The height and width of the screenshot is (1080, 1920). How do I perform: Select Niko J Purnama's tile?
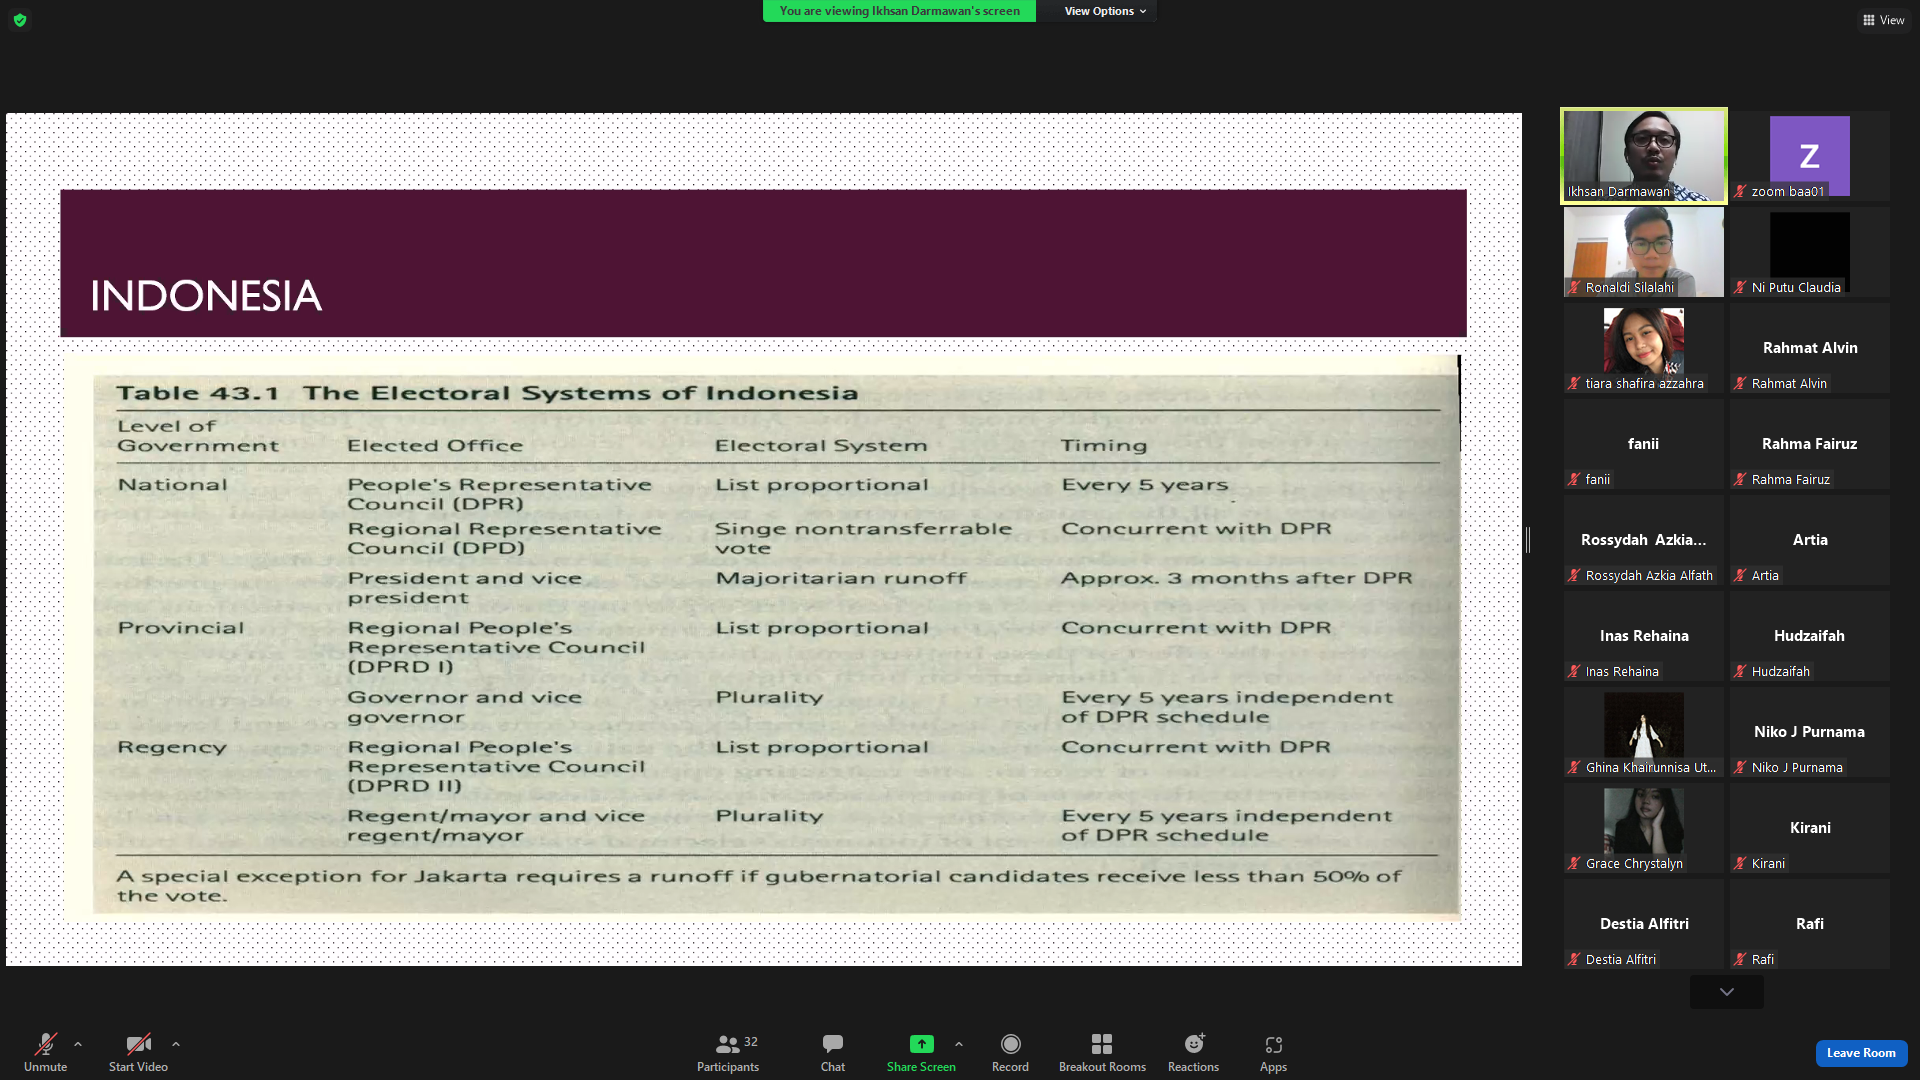click(x=1809, y=732)
